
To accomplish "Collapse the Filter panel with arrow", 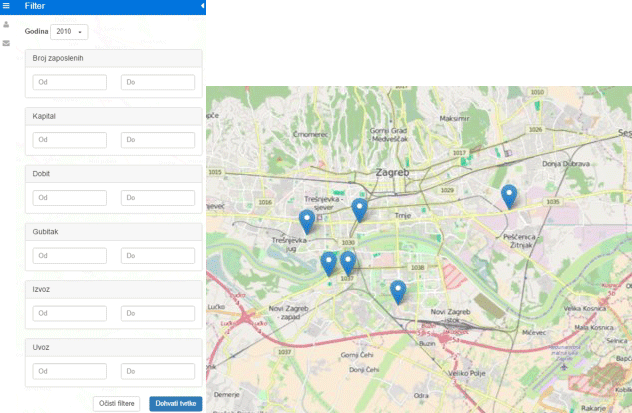I will pos(202,6).
